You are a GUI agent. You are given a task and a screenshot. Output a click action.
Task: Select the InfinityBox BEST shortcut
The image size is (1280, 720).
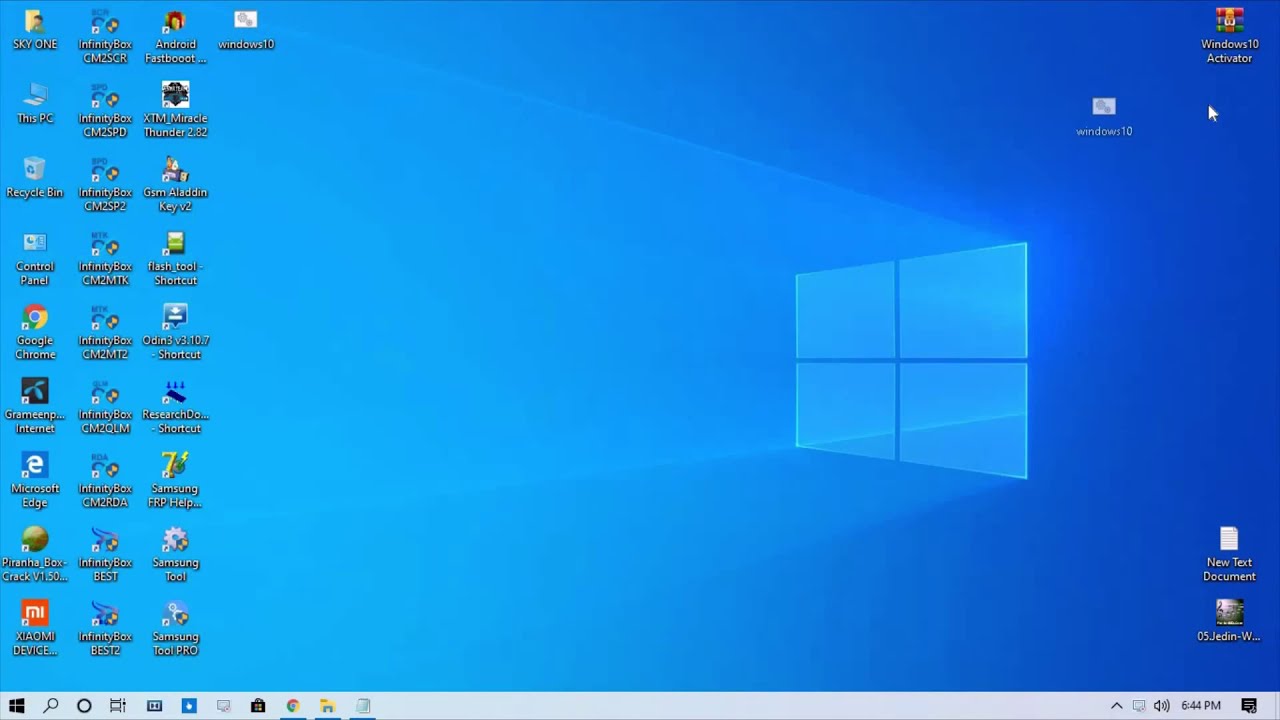pos(105,555)
